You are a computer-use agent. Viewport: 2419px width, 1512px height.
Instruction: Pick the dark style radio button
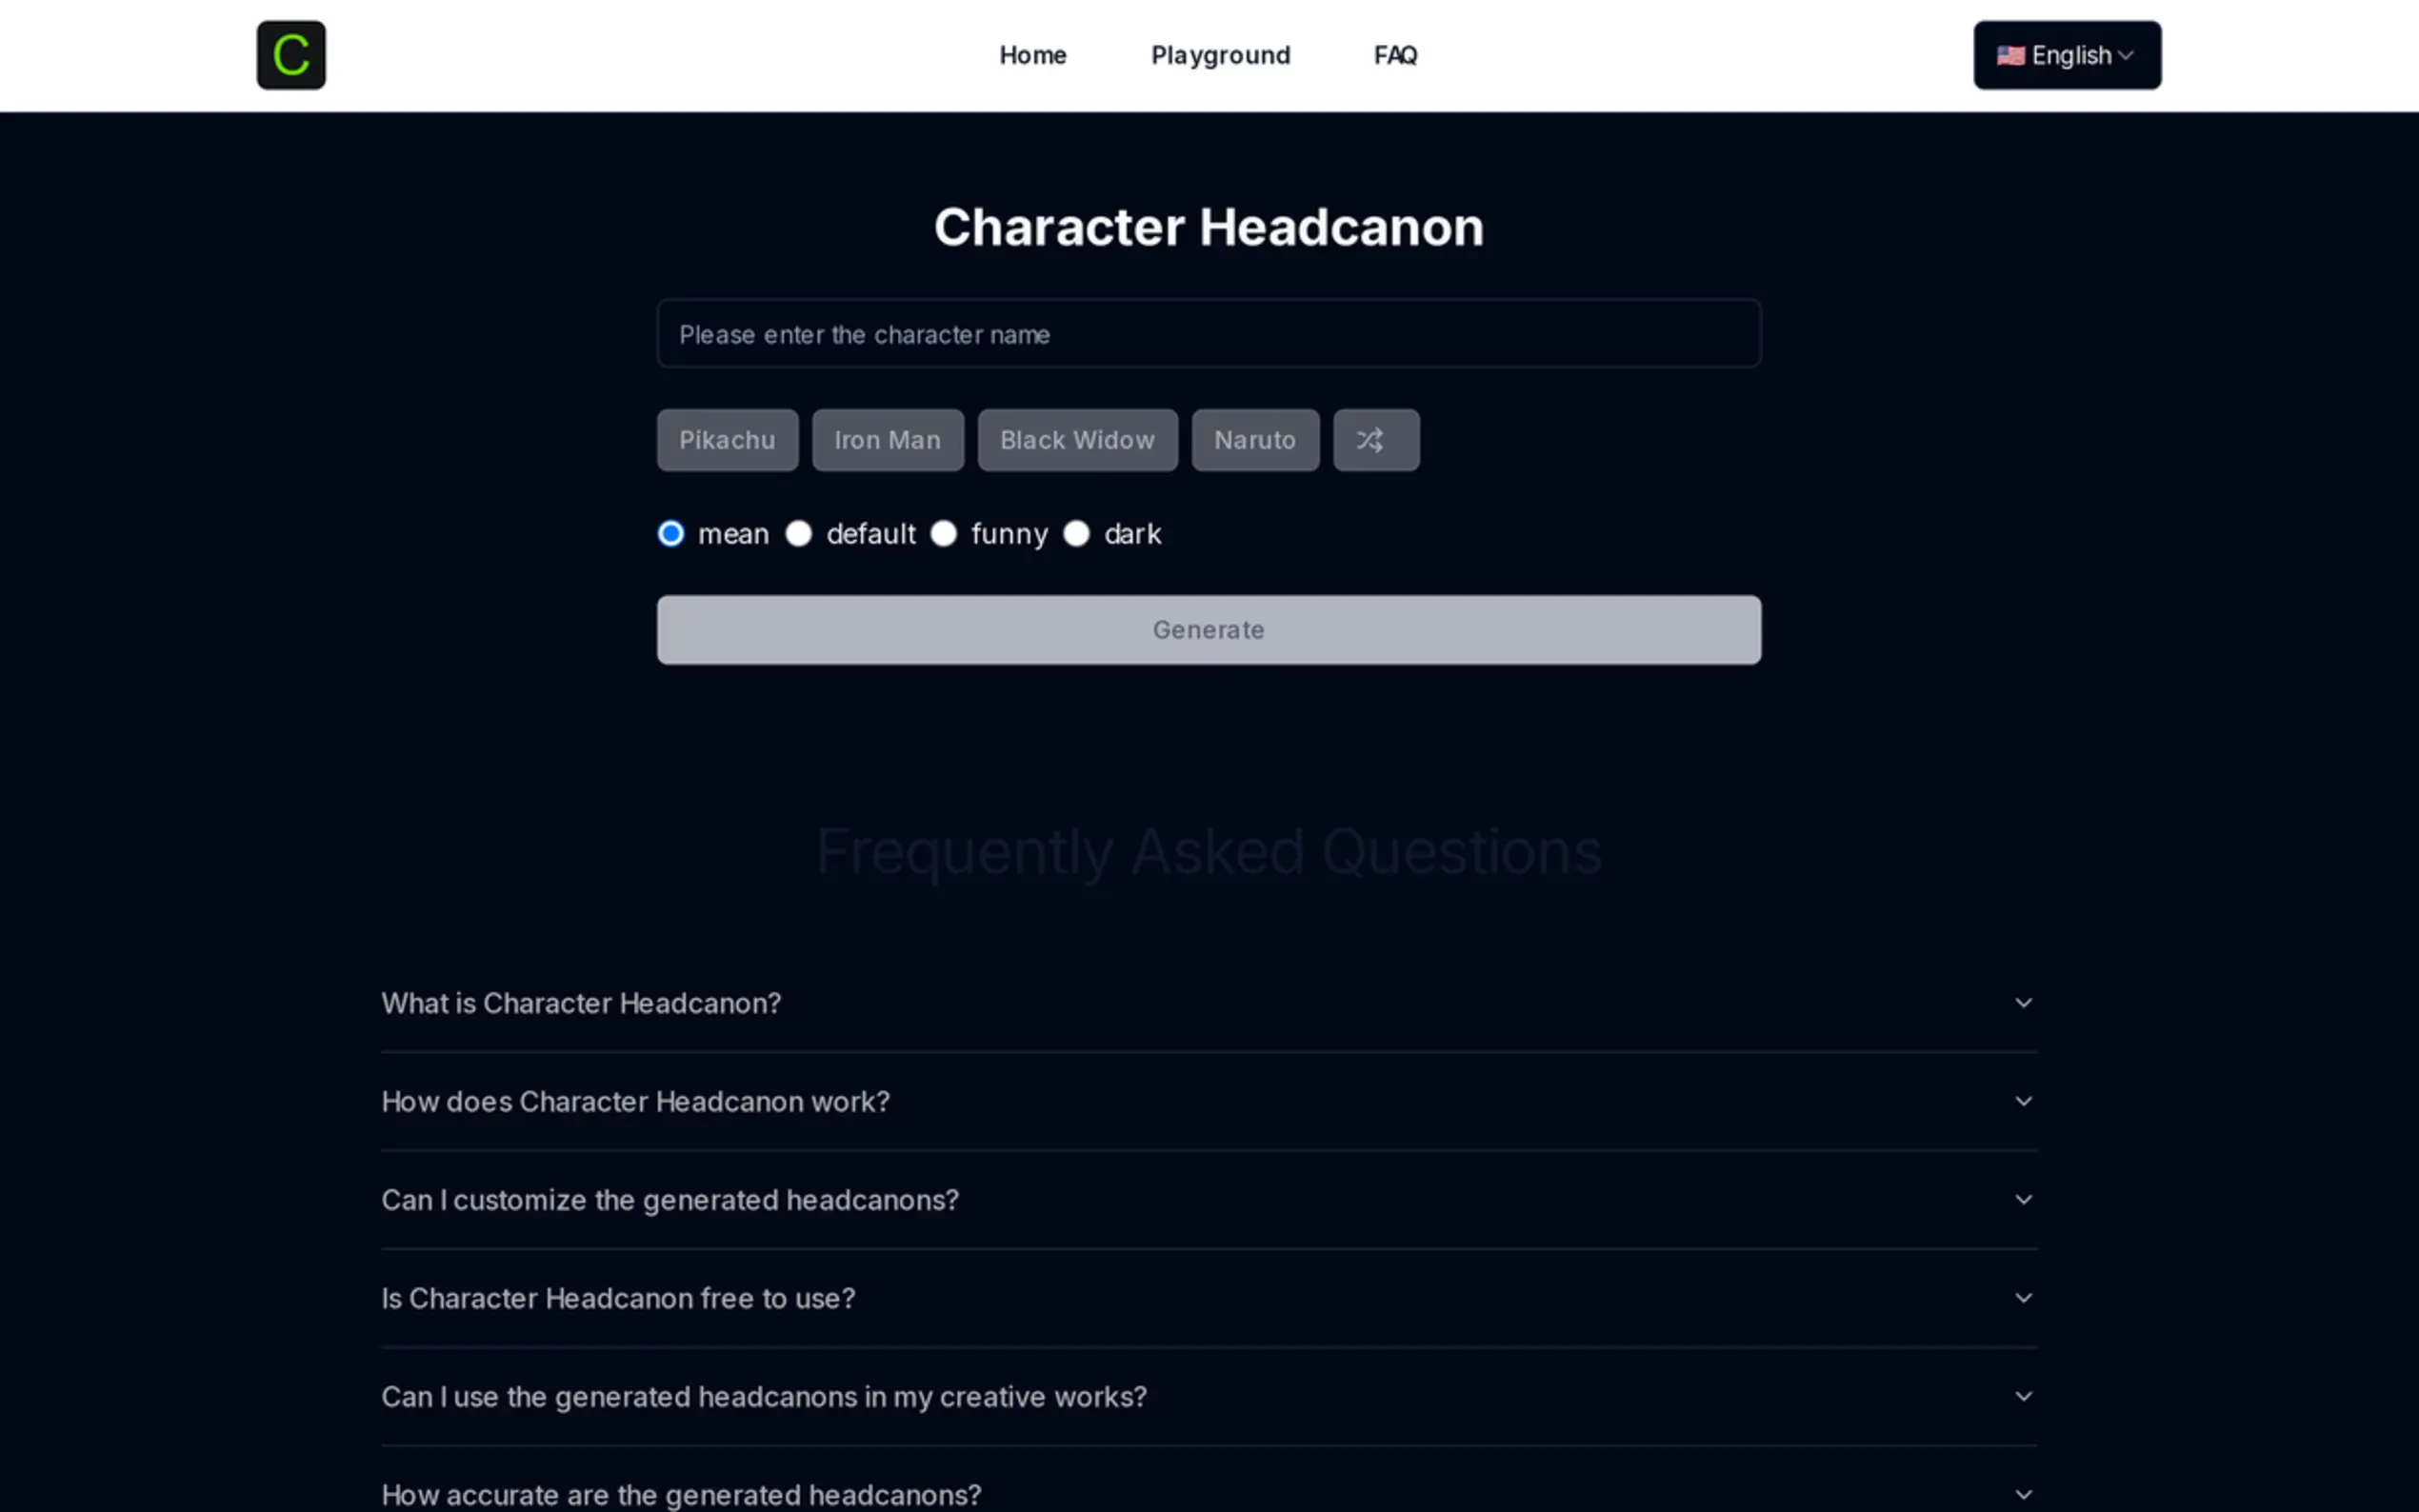coord(1076,534)
